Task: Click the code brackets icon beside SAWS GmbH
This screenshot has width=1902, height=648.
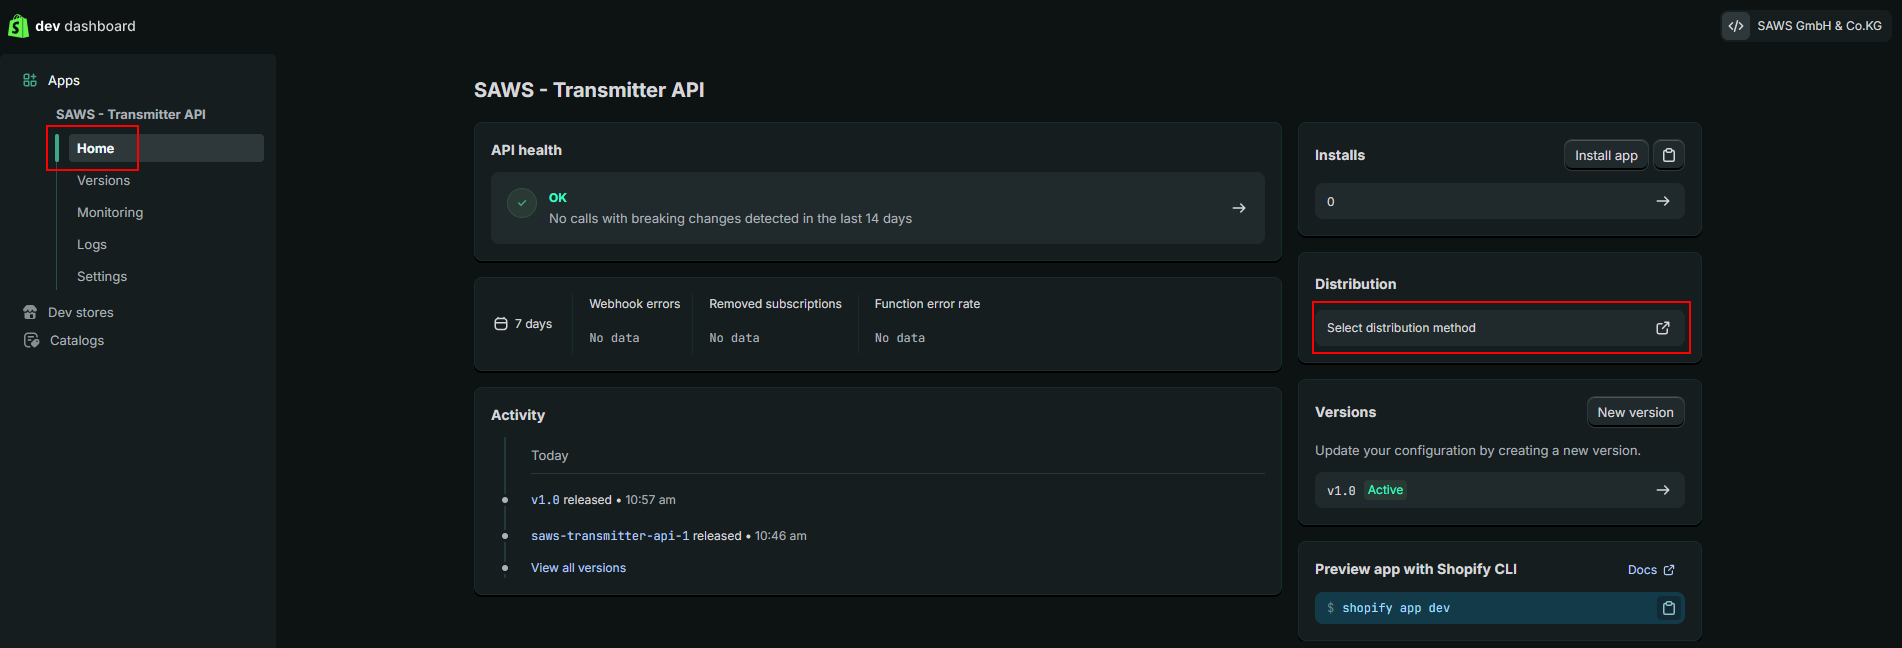Action: point(1736,26)
